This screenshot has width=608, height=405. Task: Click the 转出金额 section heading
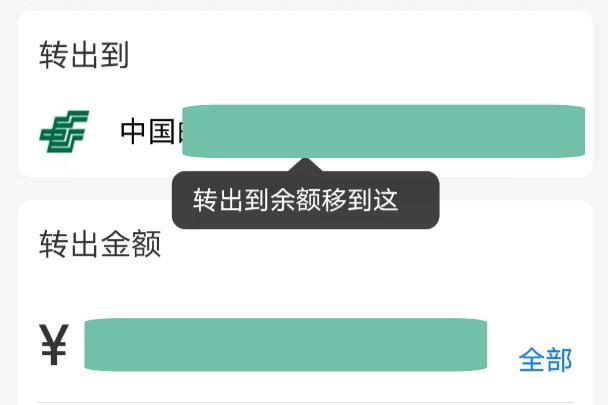(100, 245)
